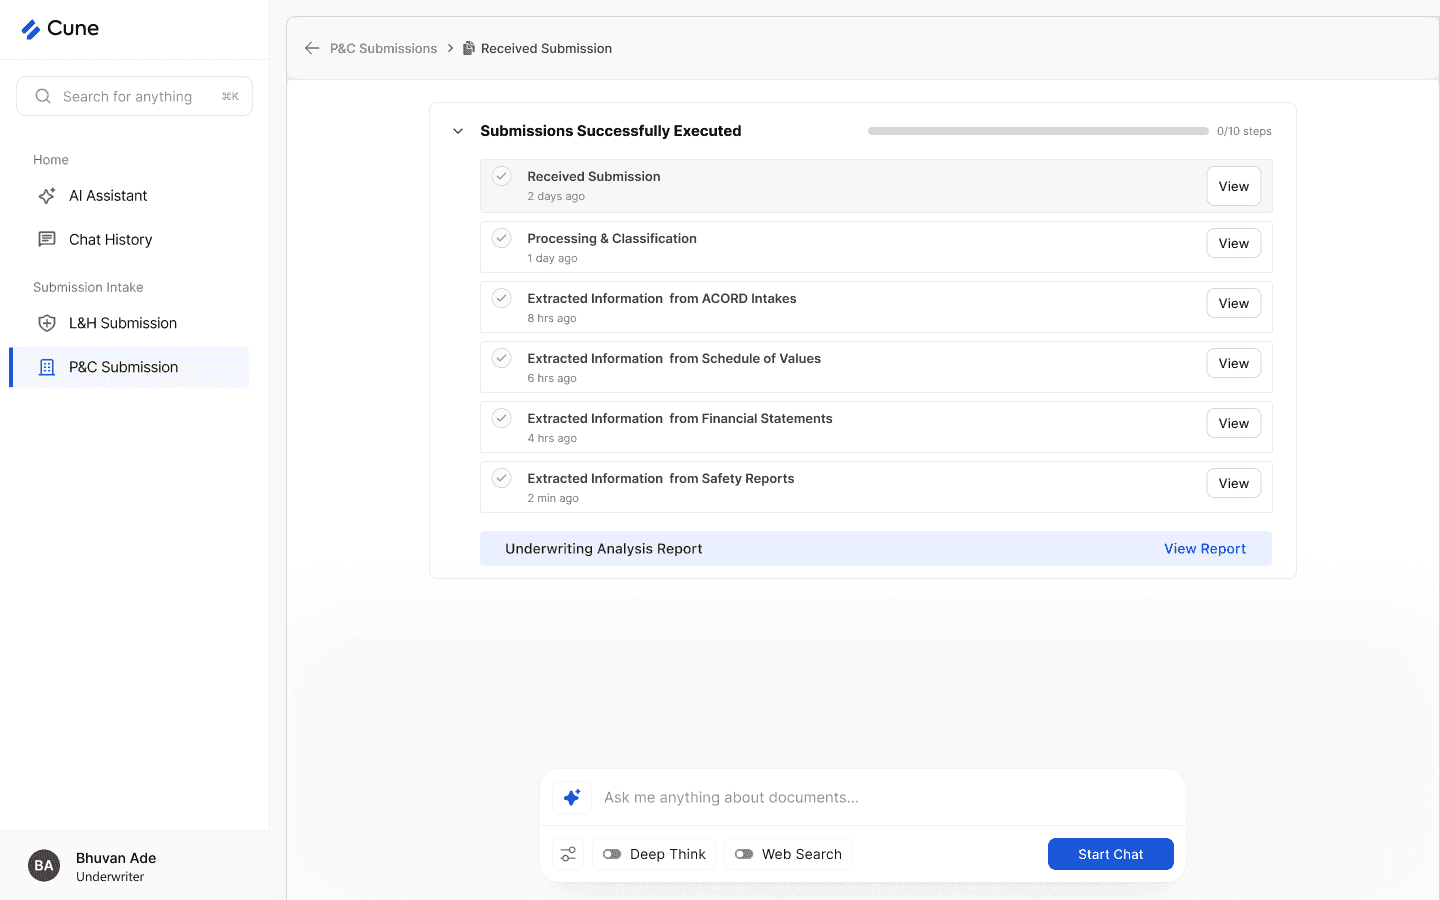Image resolution: width=1440 pixels, height=900 pixels.
Task: Click the '2 days ago' timestamp
Action: tap(556, 196)
